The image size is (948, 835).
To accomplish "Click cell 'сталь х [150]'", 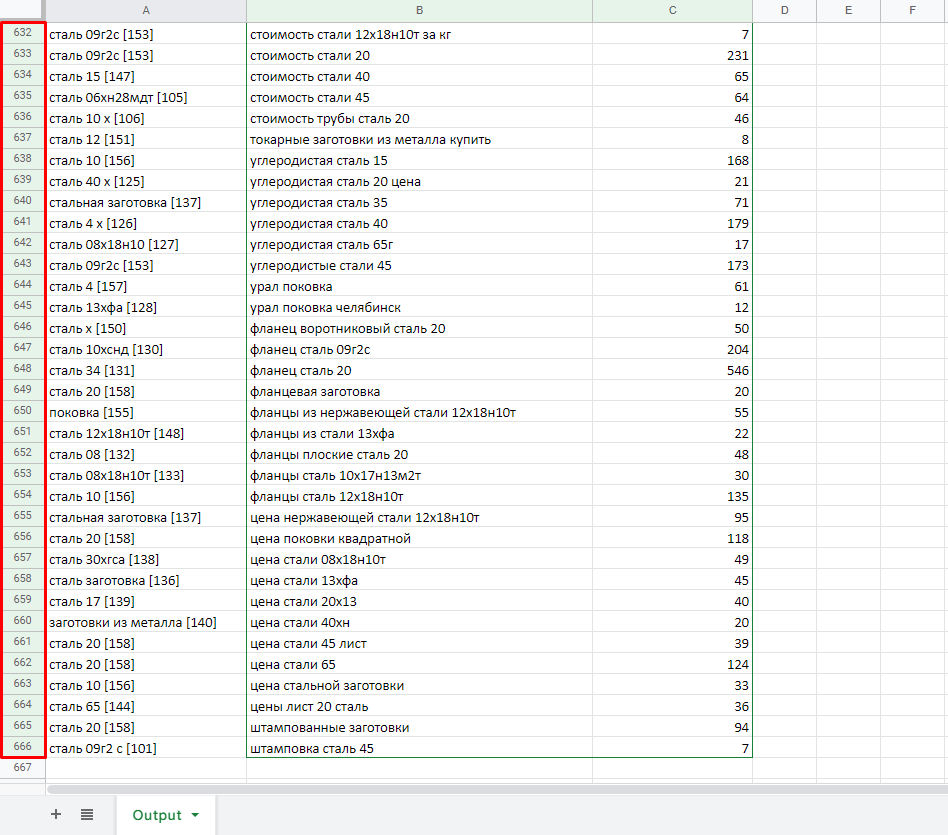I will pyautogui.click(x=146, y=328).
